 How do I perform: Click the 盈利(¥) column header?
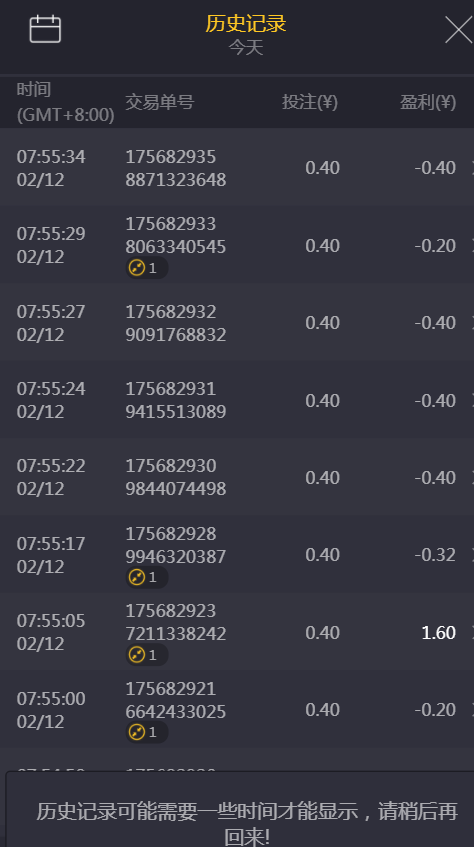[428, 102]
